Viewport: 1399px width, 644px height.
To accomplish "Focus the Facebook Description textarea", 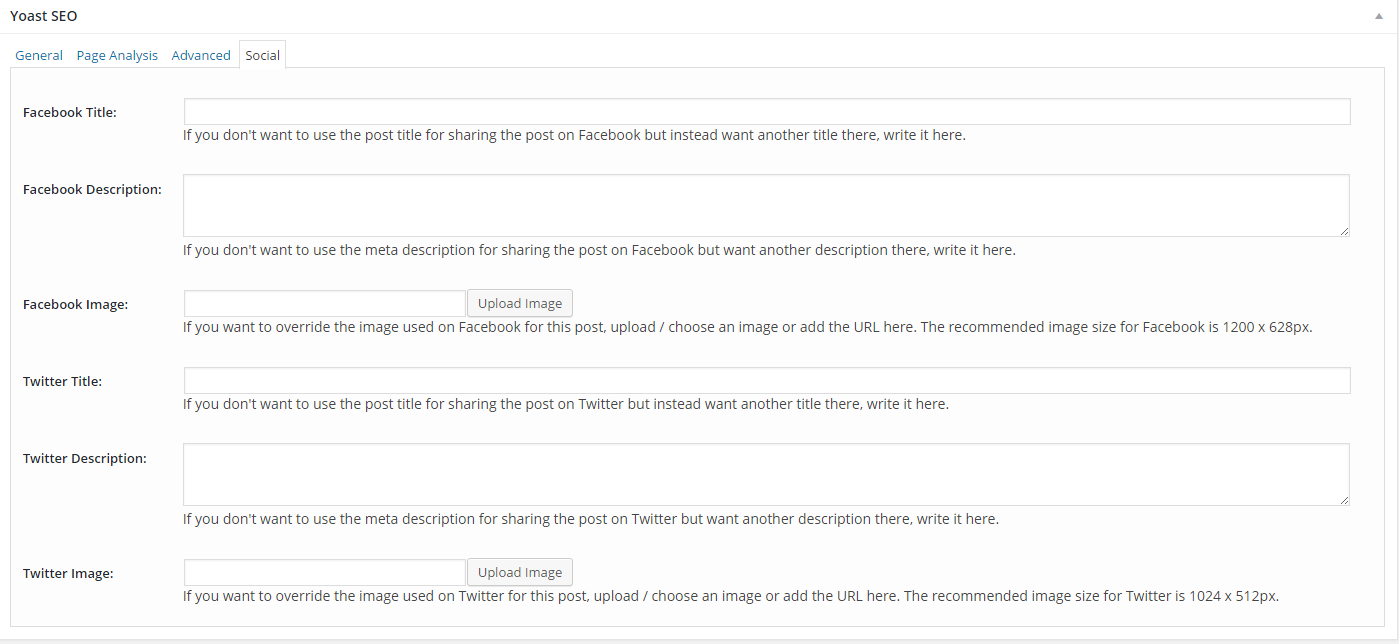I will 766,204.
